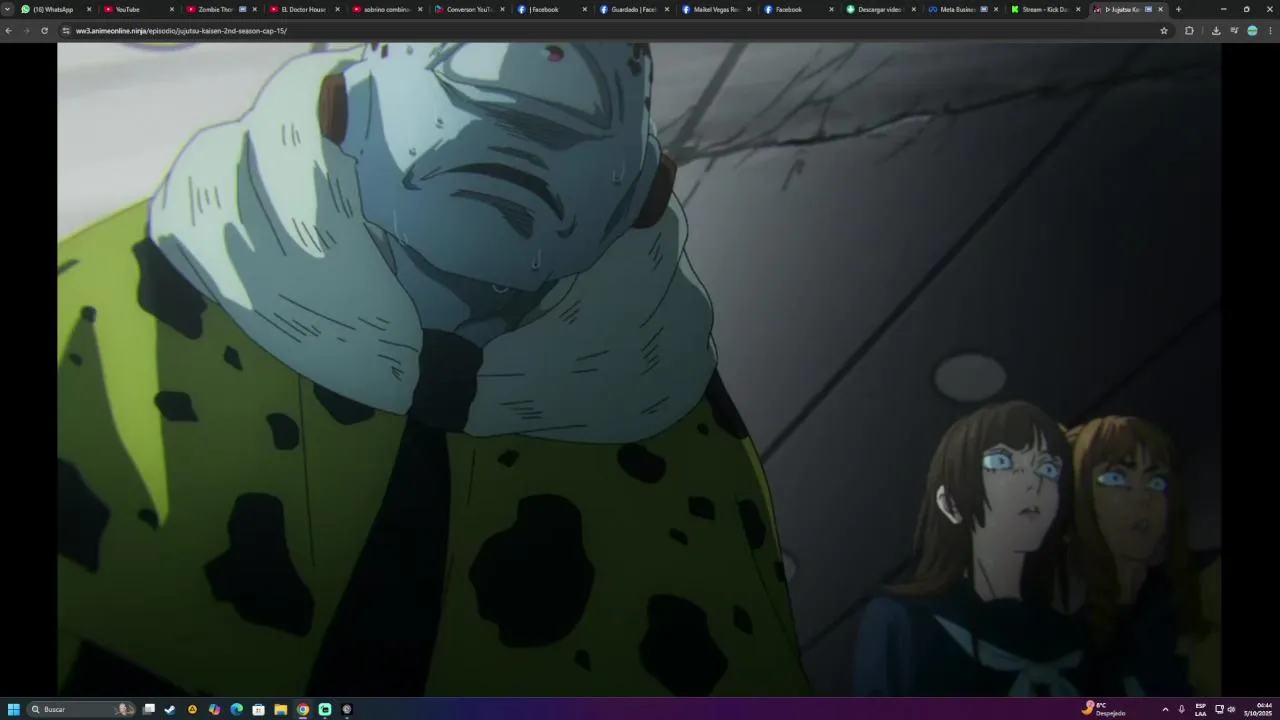Viewport: 1280px width, 720px height.
Task: Click the anime video player frame
Action: [639, 369]
